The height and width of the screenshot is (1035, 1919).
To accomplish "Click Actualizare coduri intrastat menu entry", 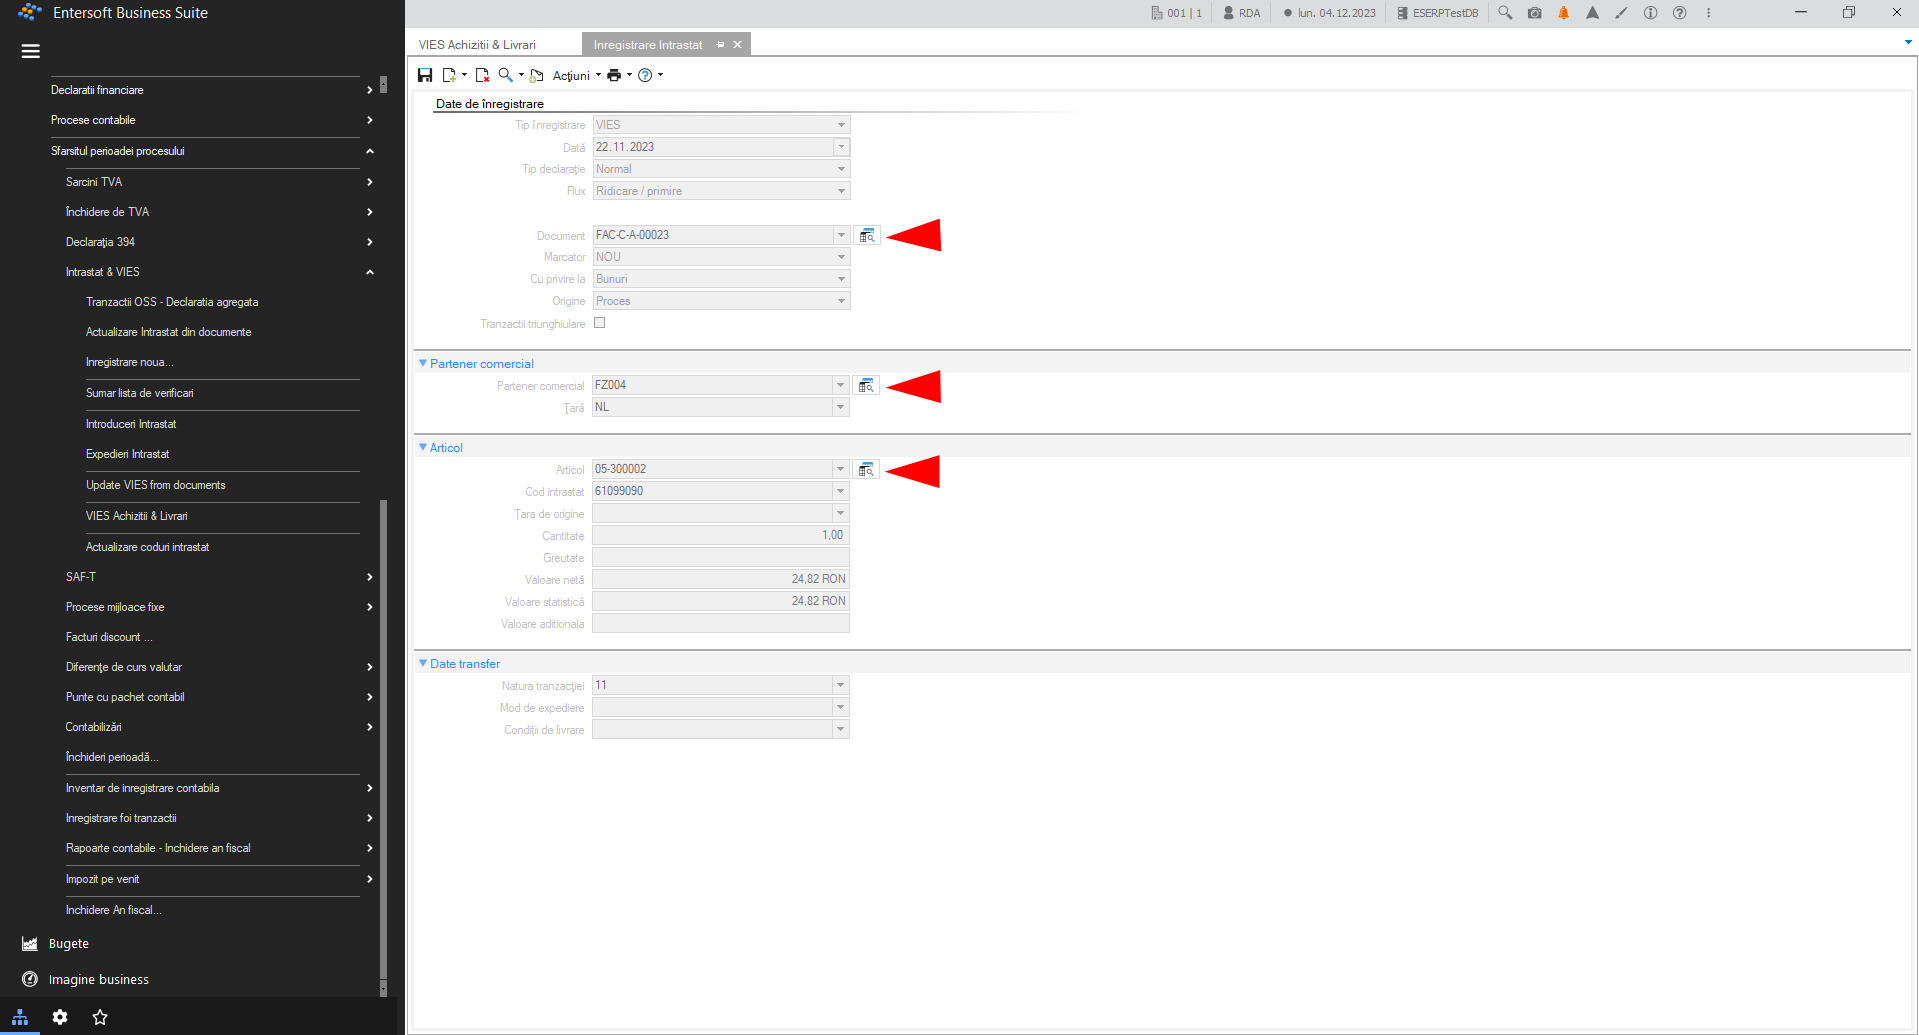I will point(148,547).
